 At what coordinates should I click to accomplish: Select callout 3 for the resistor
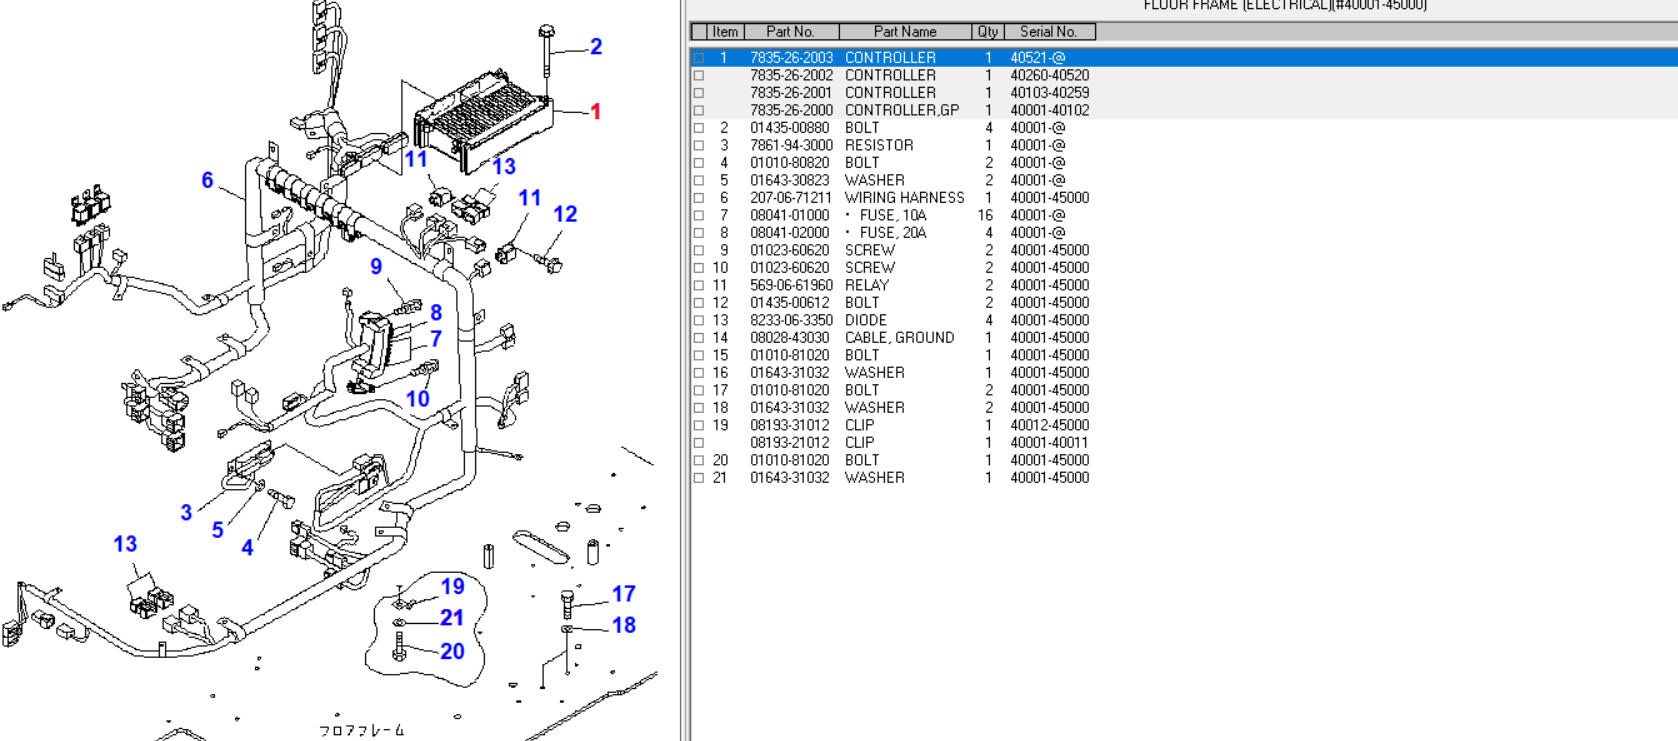(186, 513)
